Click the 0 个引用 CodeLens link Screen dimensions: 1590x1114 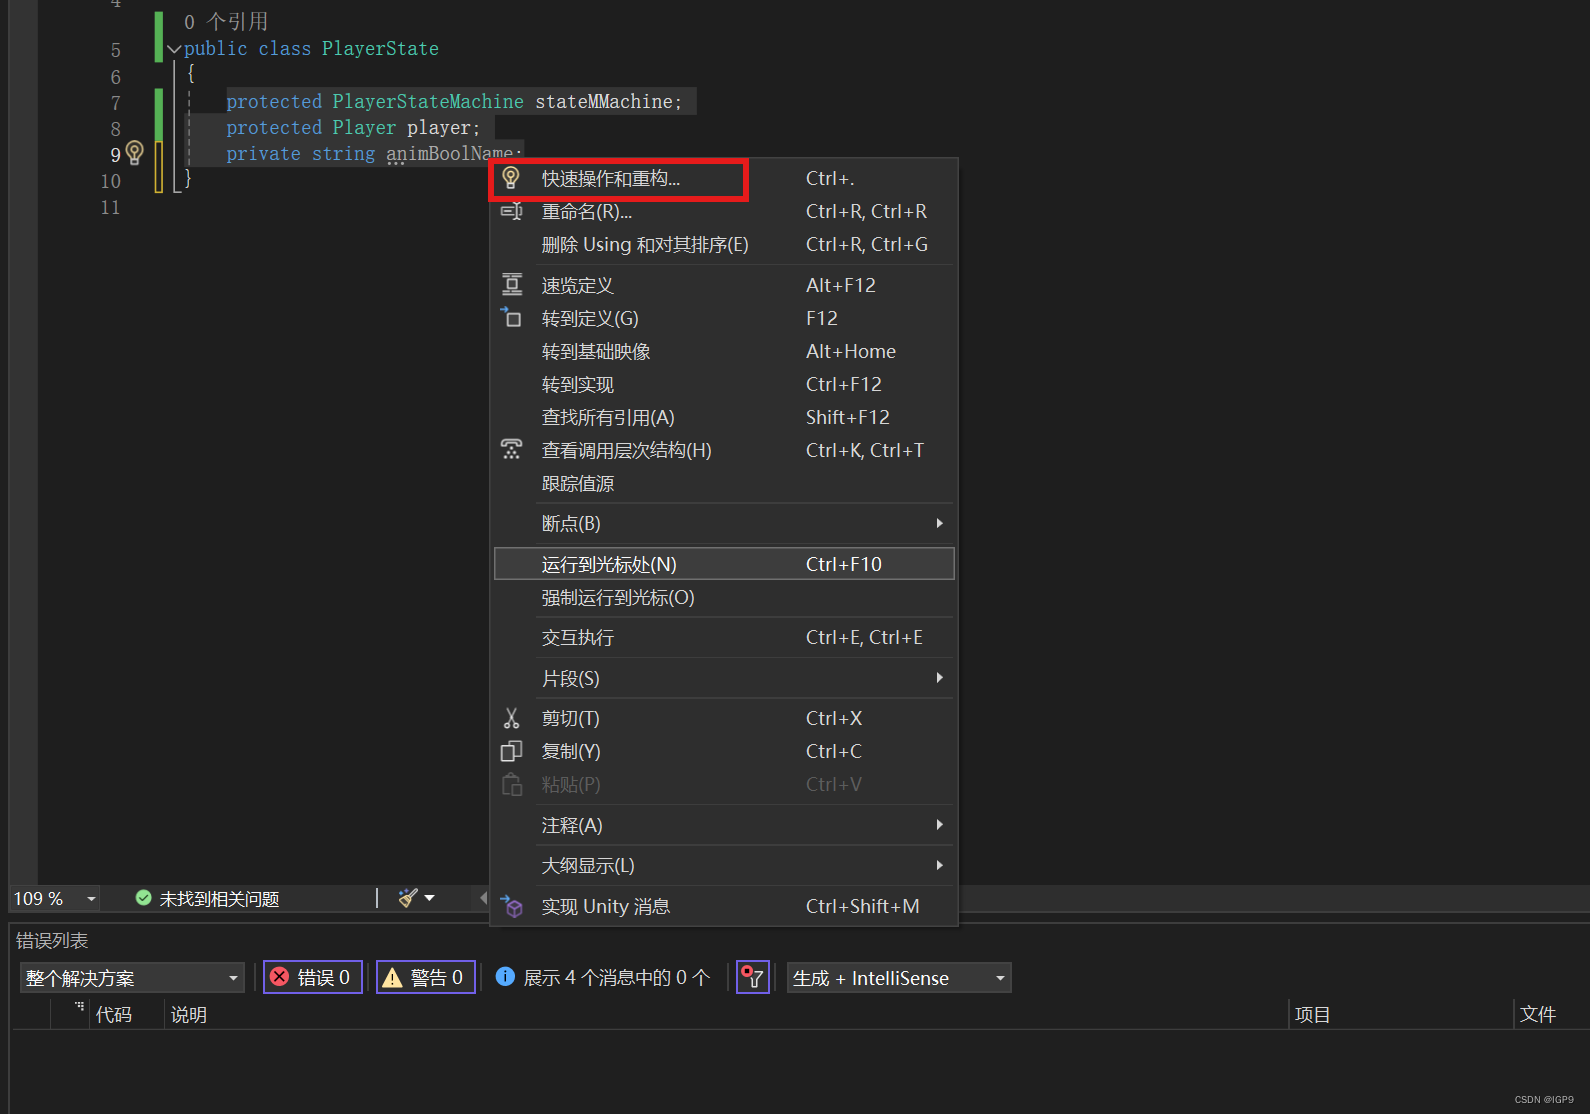point(226,22)
